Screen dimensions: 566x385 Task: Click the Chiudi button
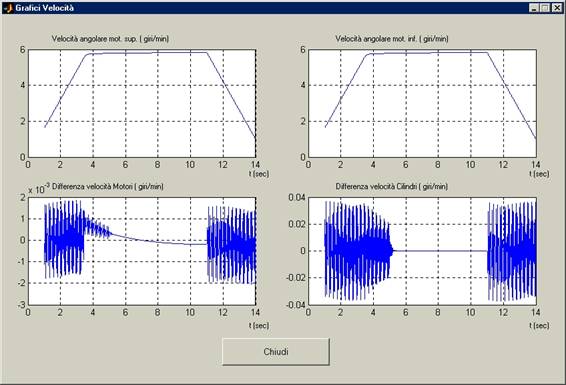point(276,351)
